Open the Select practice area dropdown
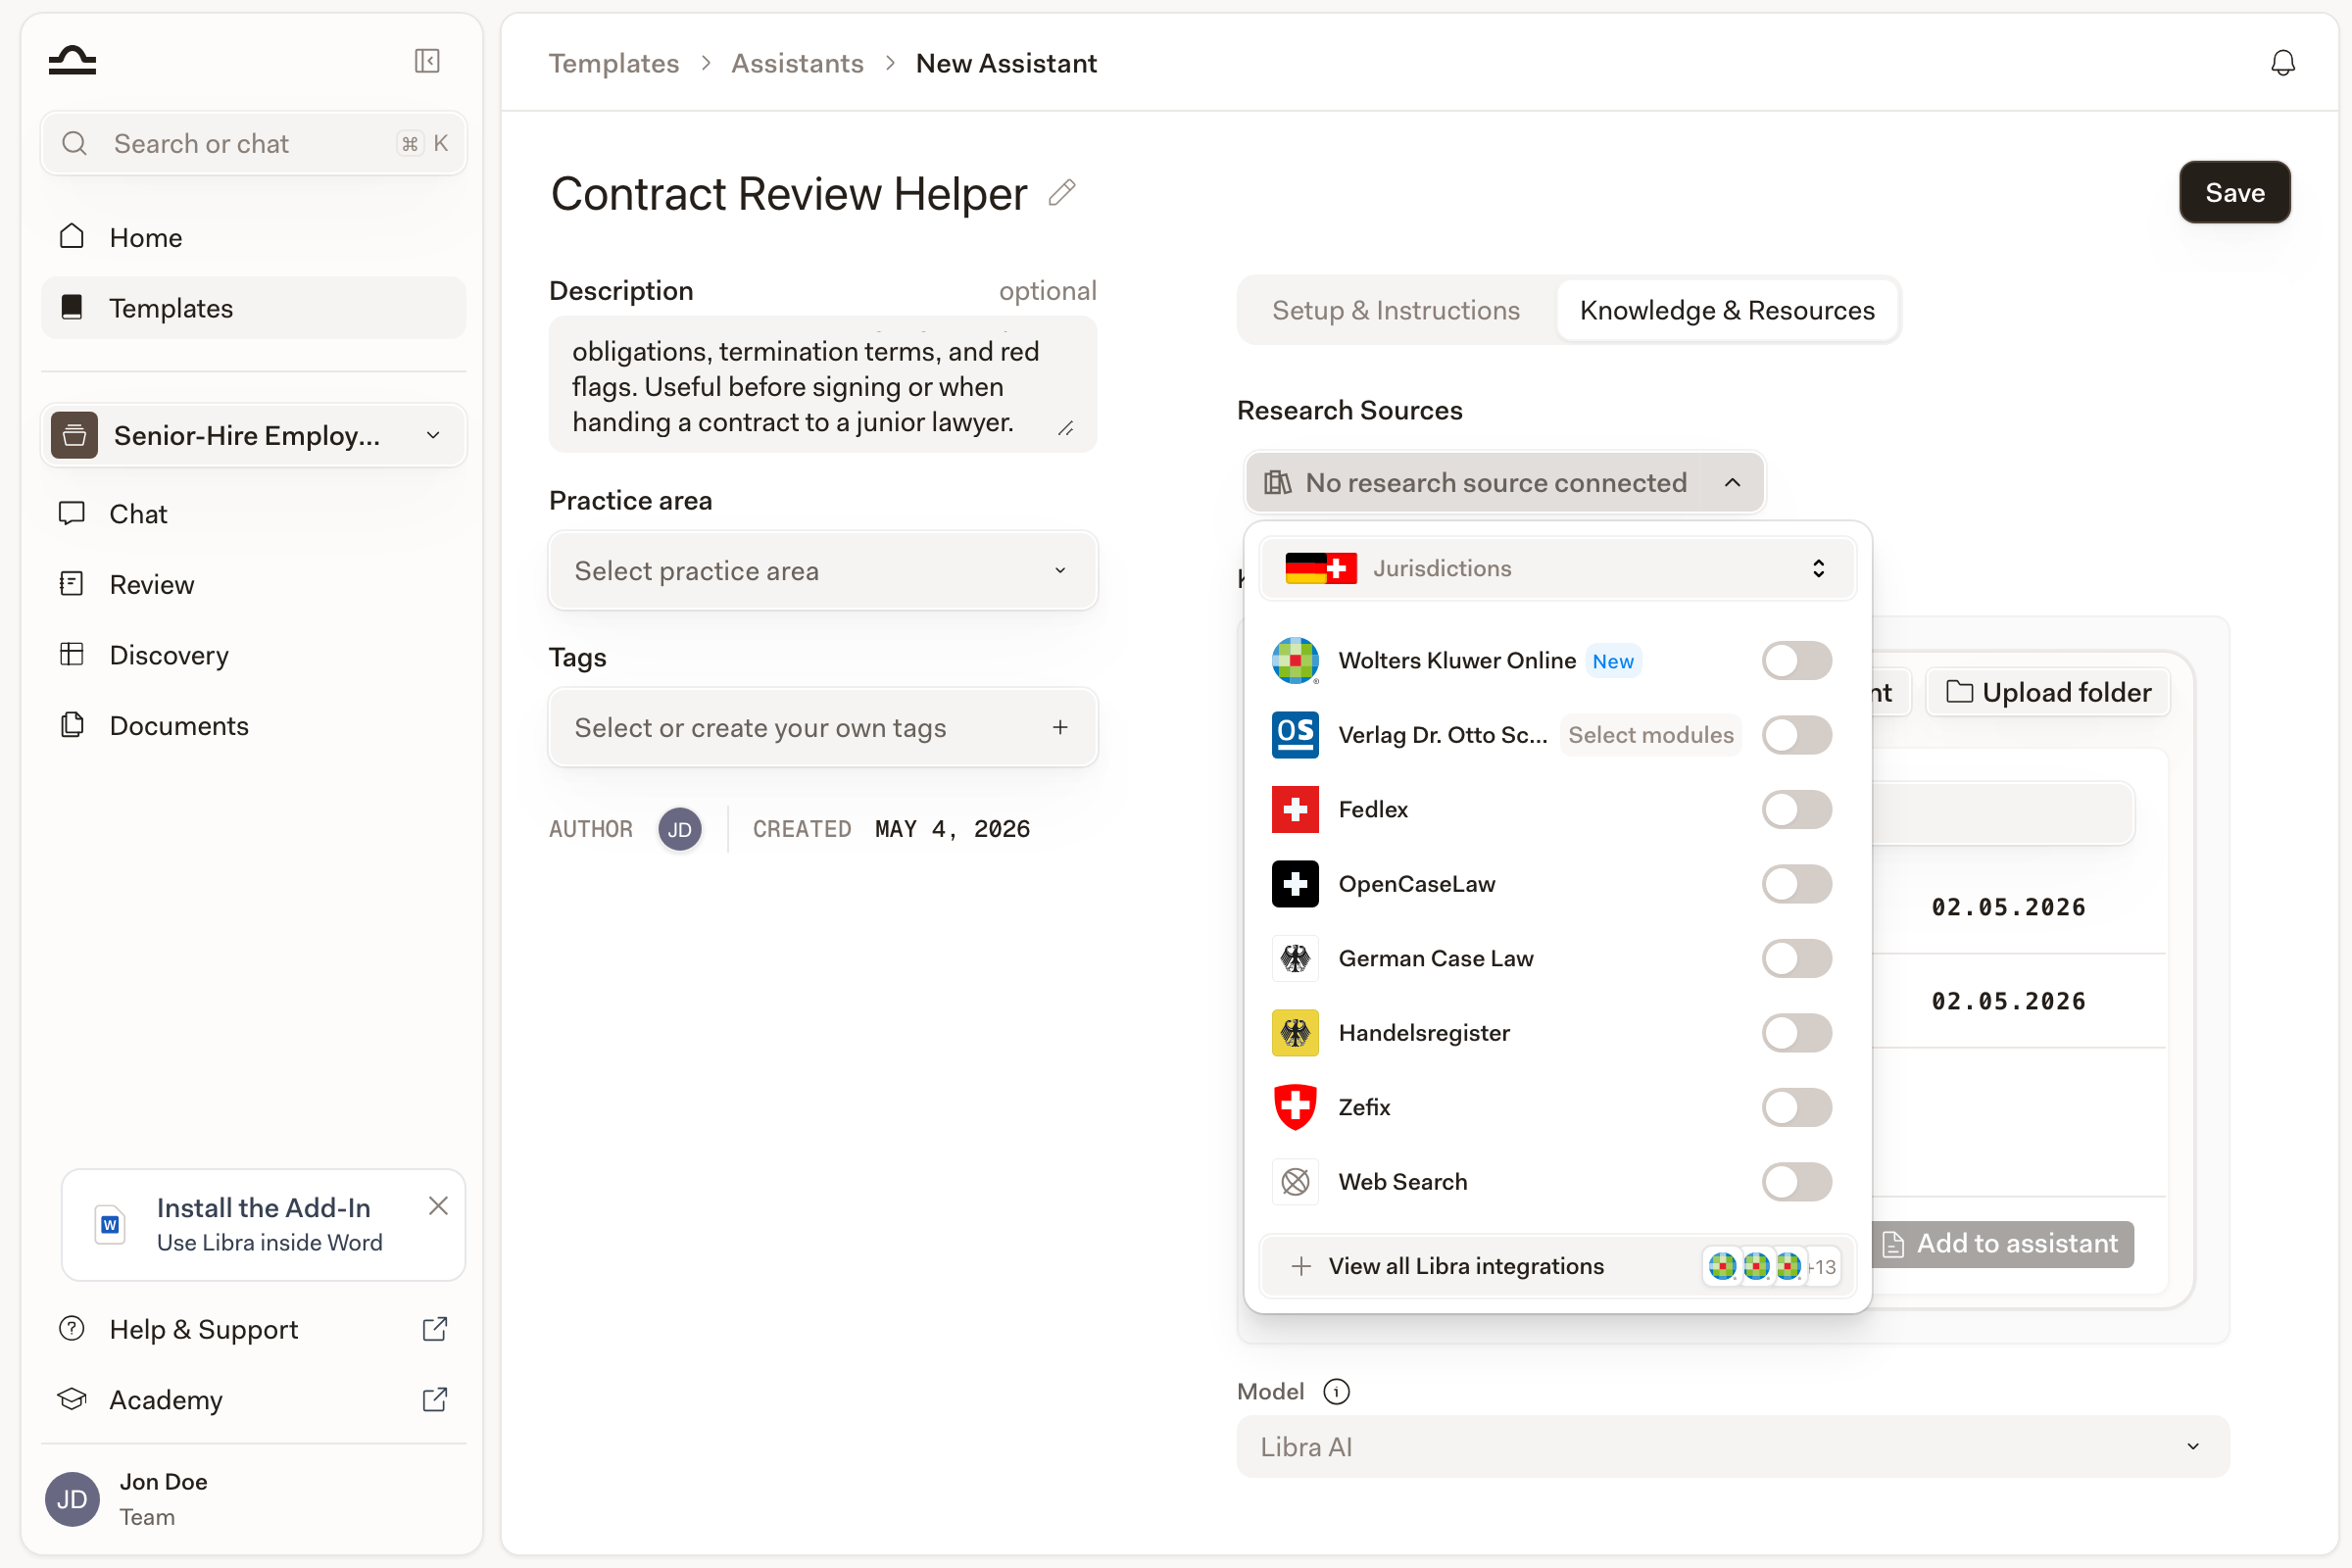 coord(823,570)
